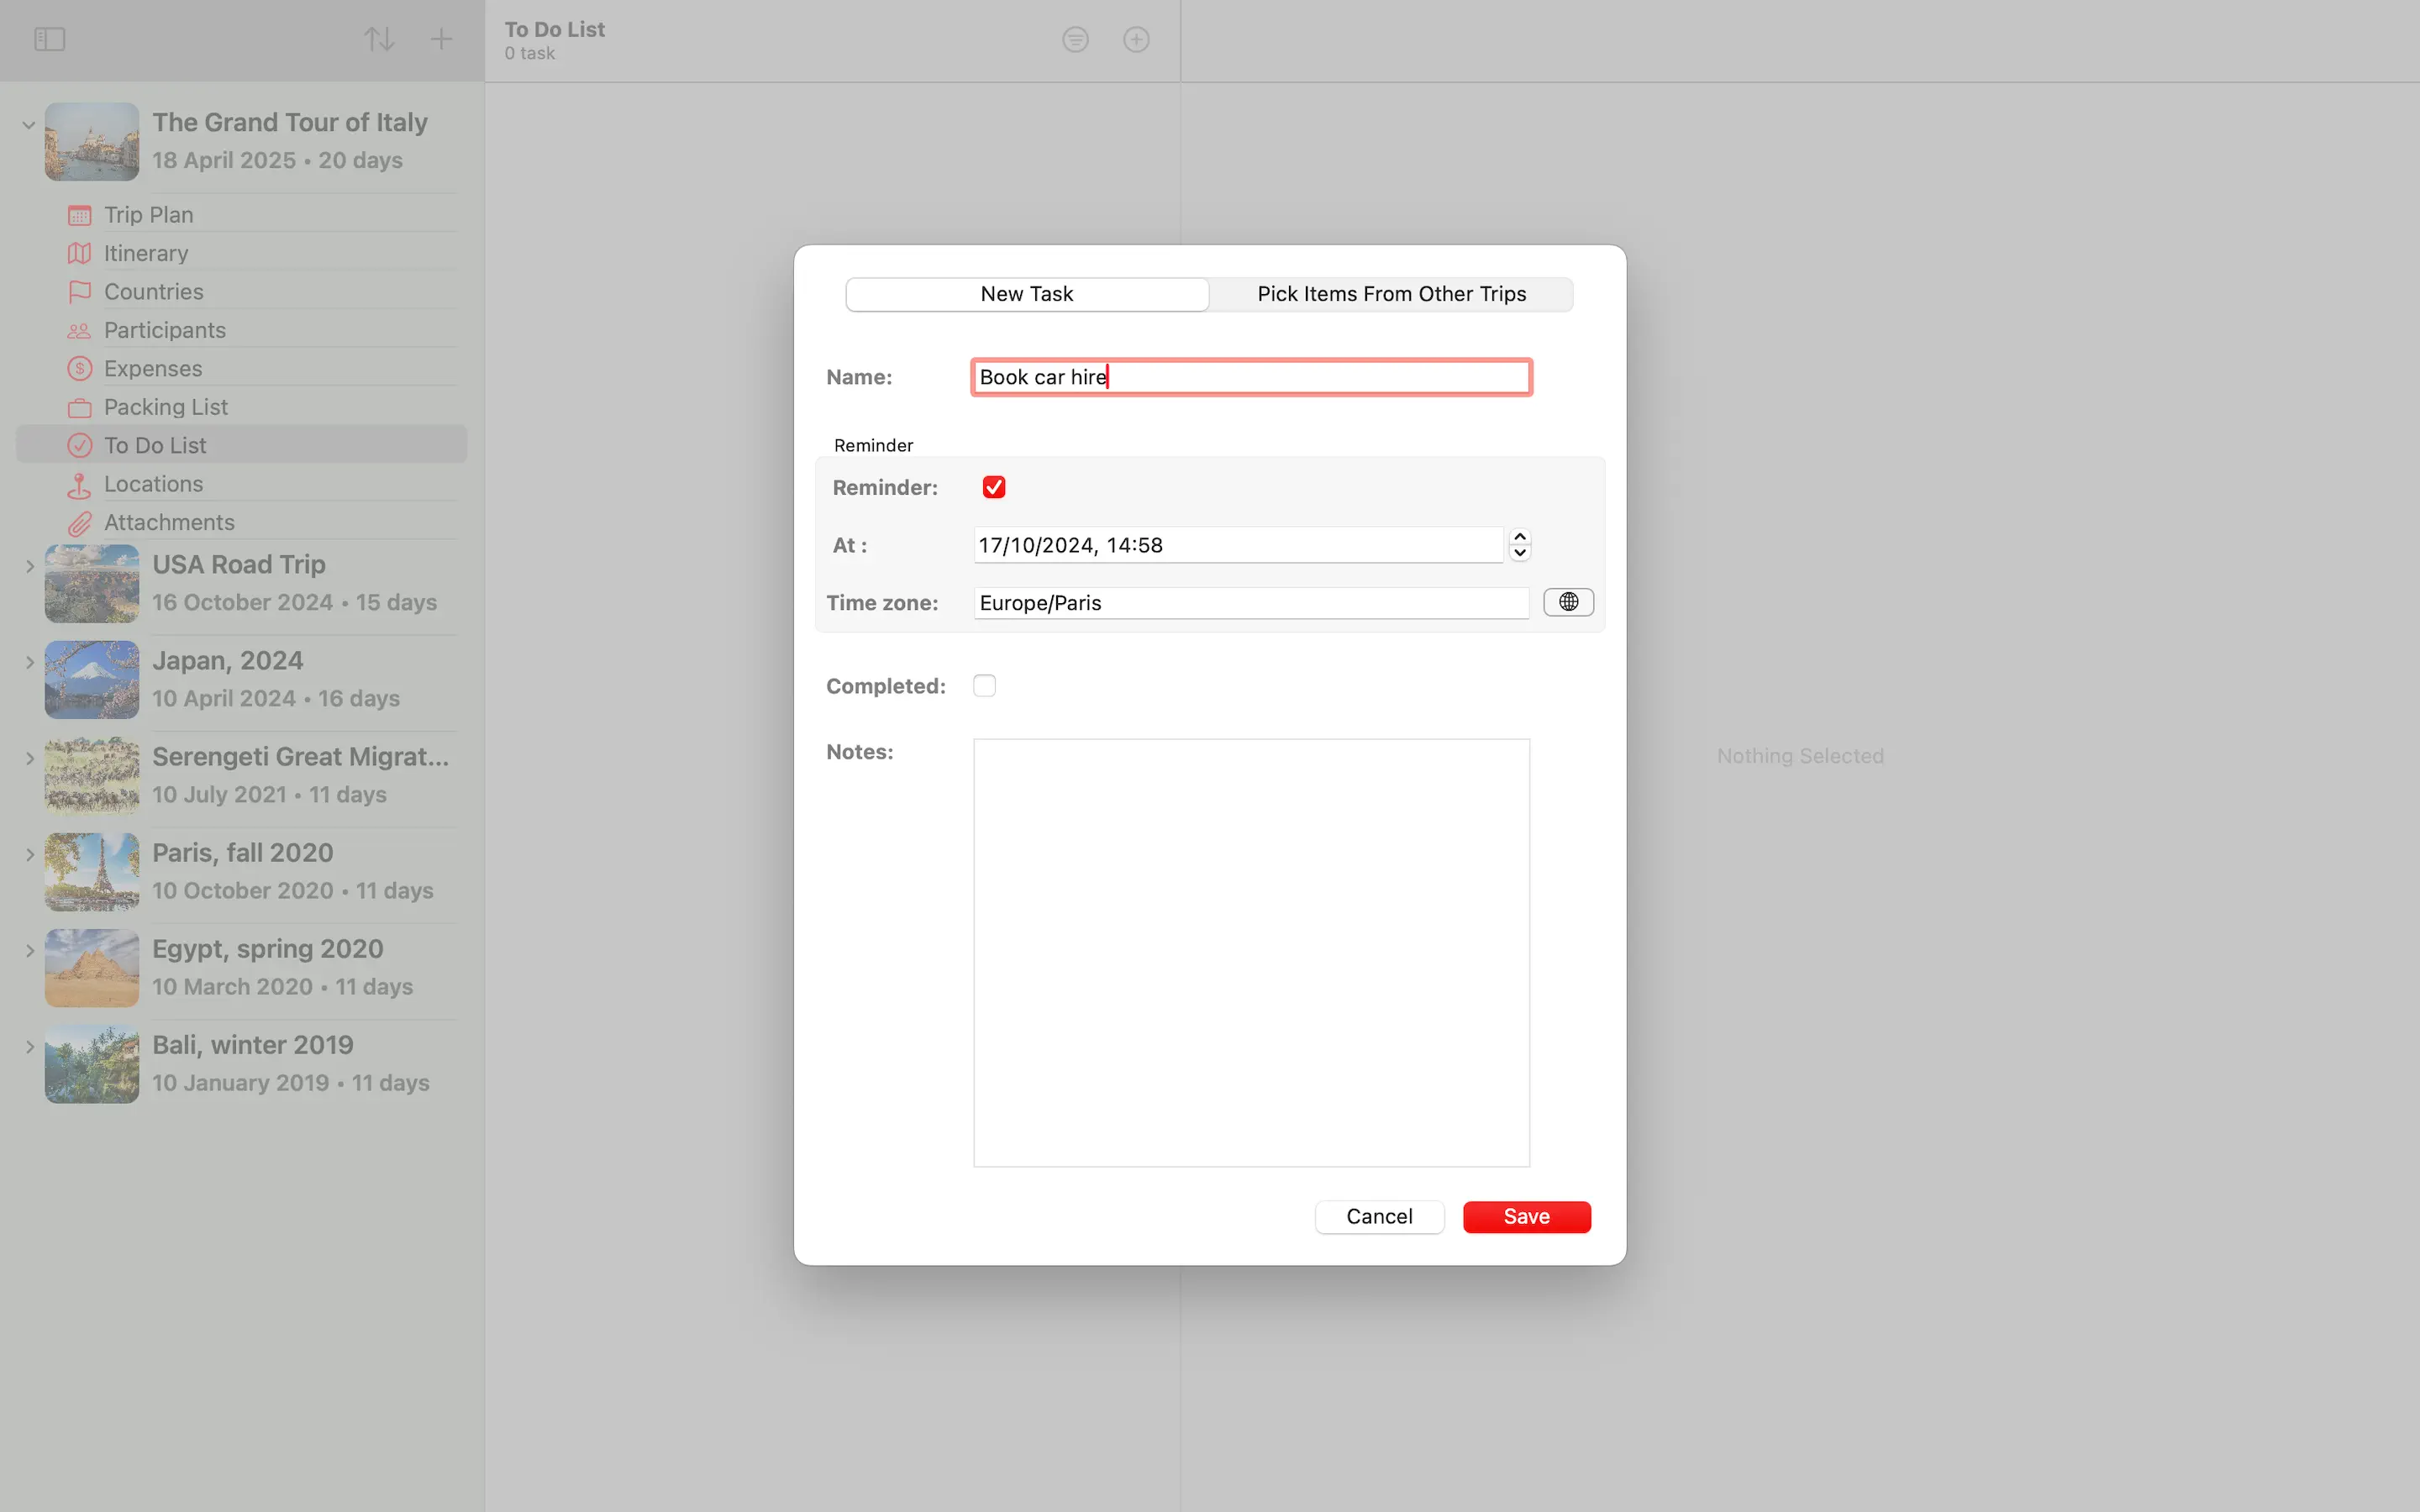Image resolution: width=2420 pixels, height=1512 pixels.
Task: Open the filter icon in To Do List header
Action: (x=1075, y=39)
